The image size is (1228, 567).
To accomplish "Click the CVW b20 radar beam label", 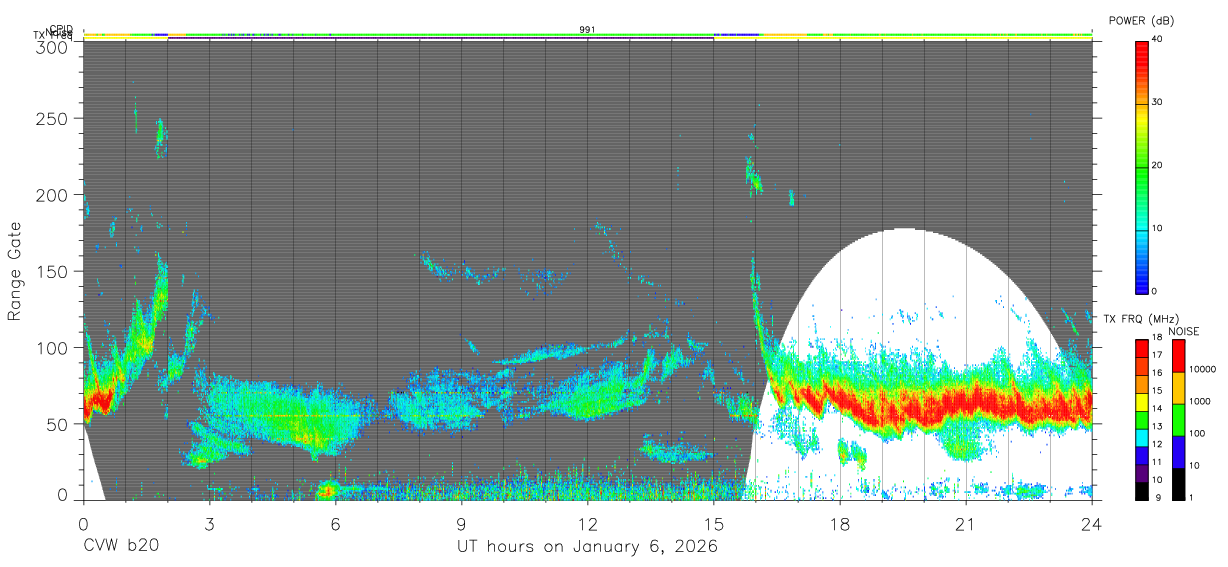I will pos(121,547).
